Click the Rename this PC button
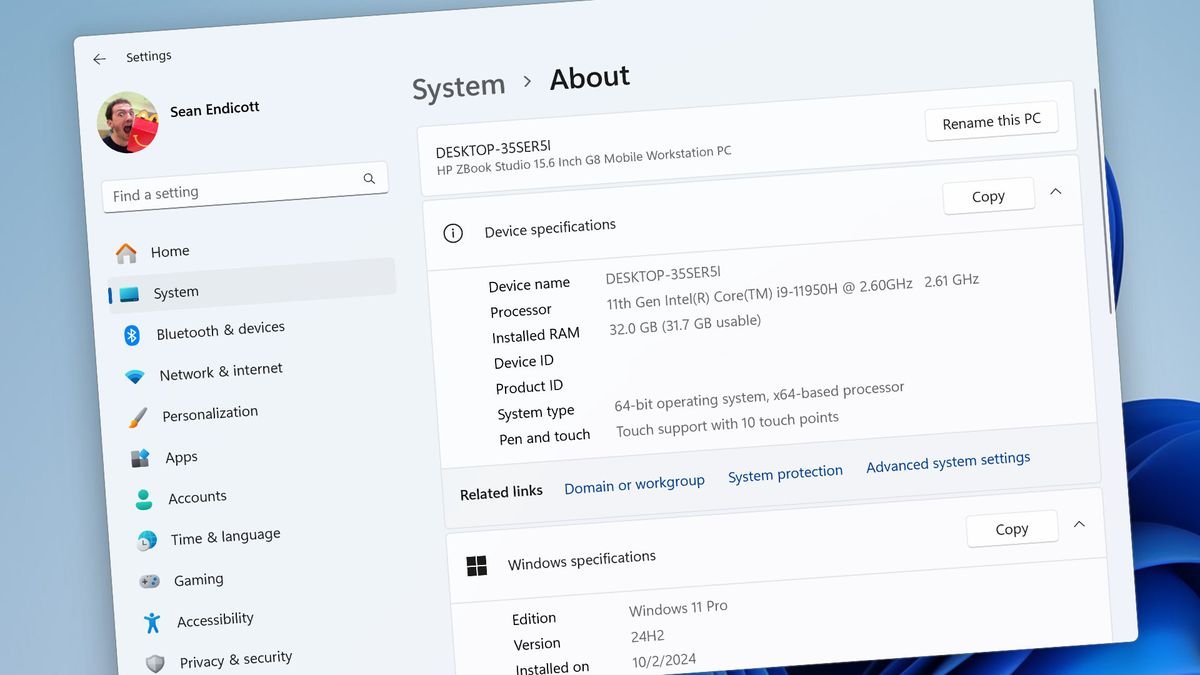Screen dimensions: 1200x675 pyautogui.click(x=991, y=122)
